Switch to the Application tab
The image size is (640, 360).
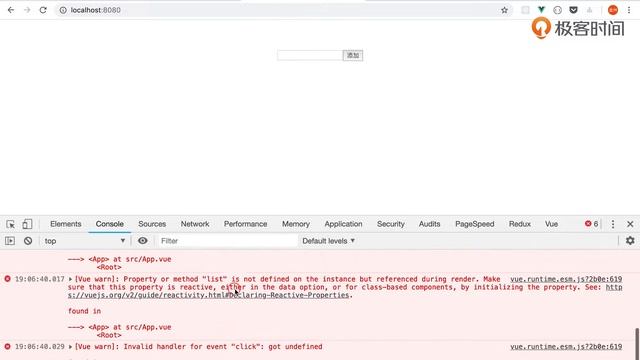343,224
